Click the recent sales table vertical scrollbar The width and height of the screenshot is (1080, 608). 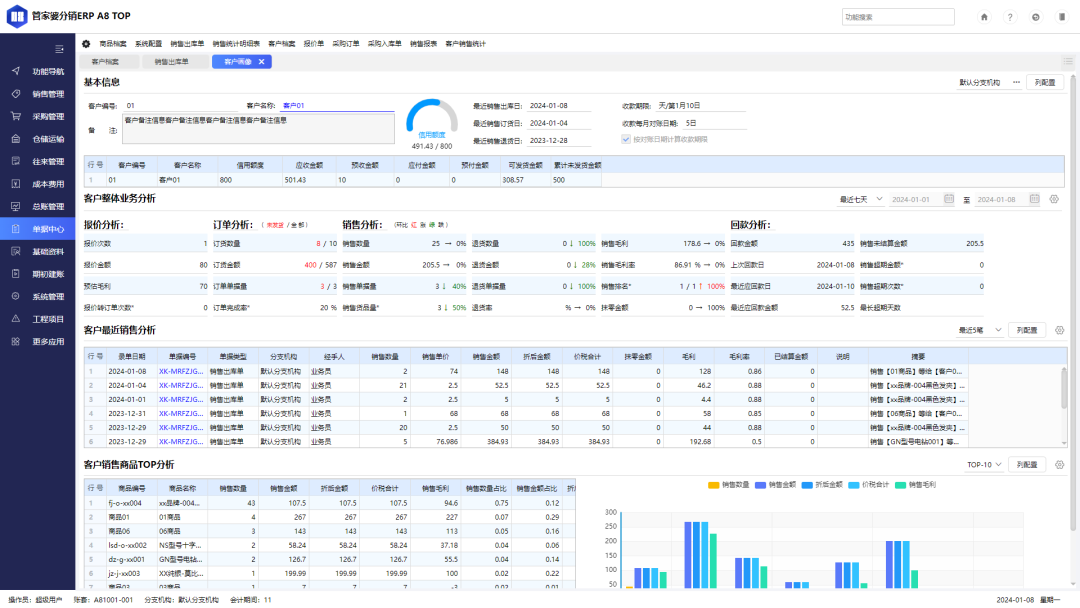pos(1064,388)
